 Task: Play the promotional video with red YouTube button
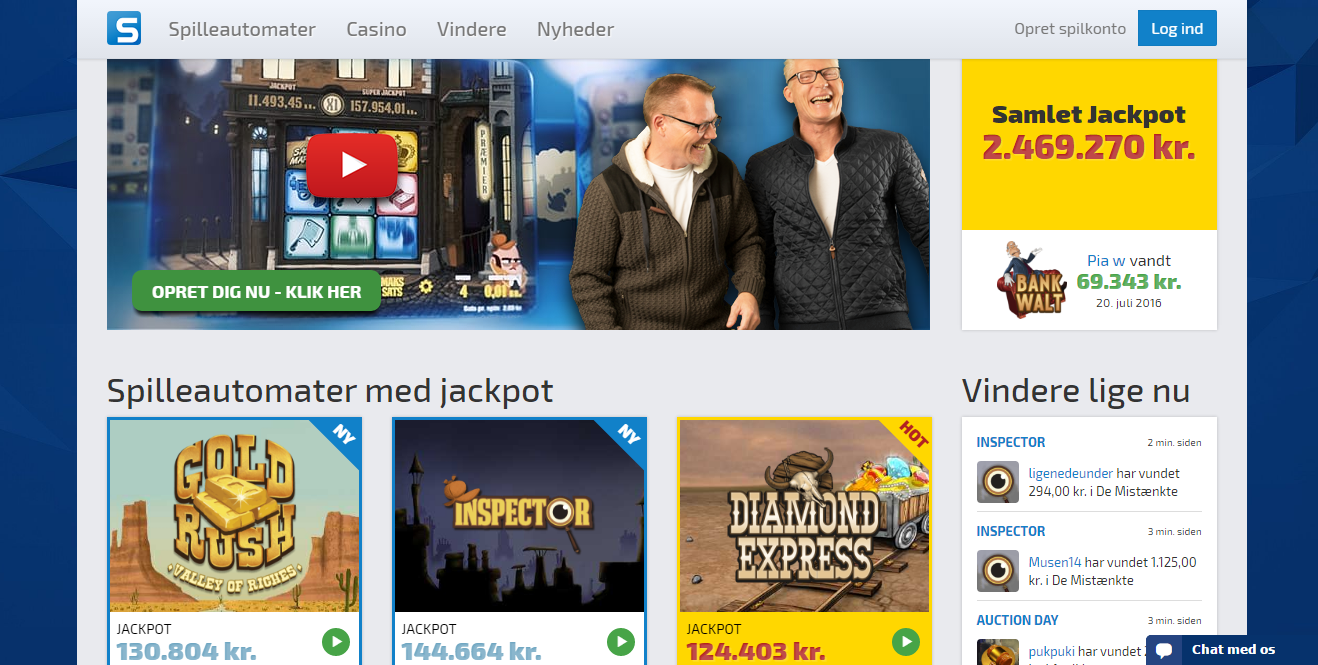[x=352, y=165]
